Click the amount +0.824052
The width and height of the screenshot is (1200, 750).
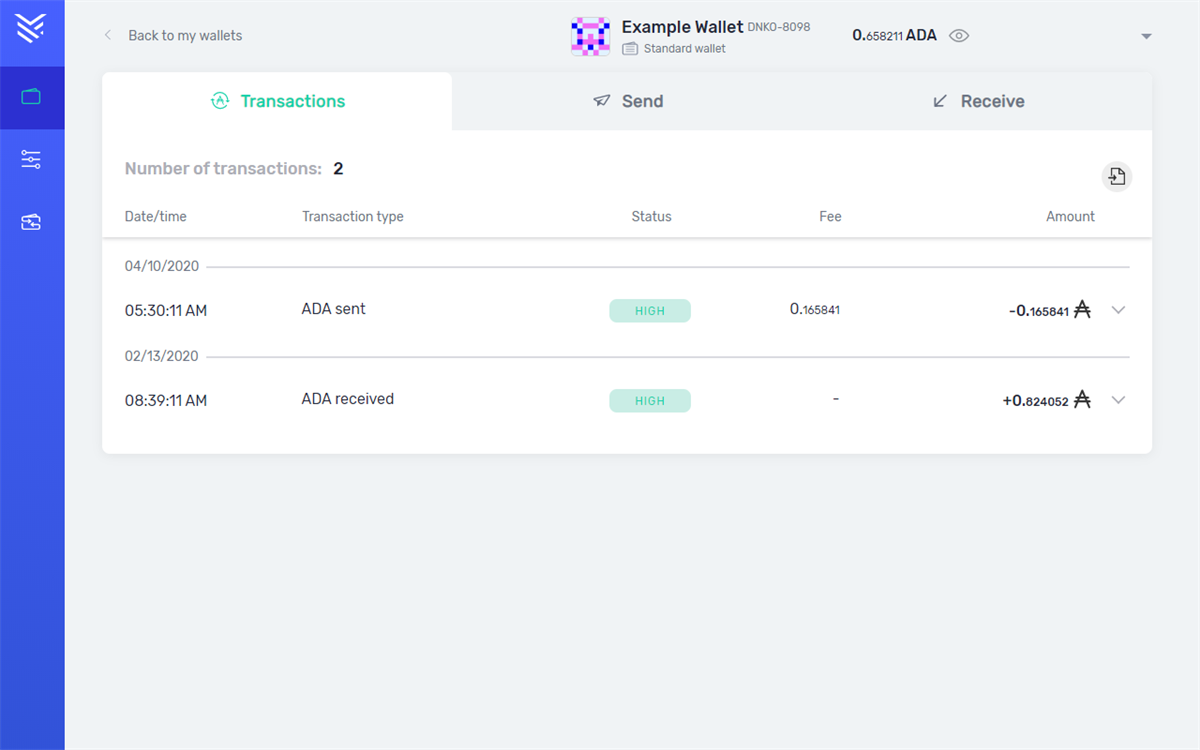[x=1036, y=401]
